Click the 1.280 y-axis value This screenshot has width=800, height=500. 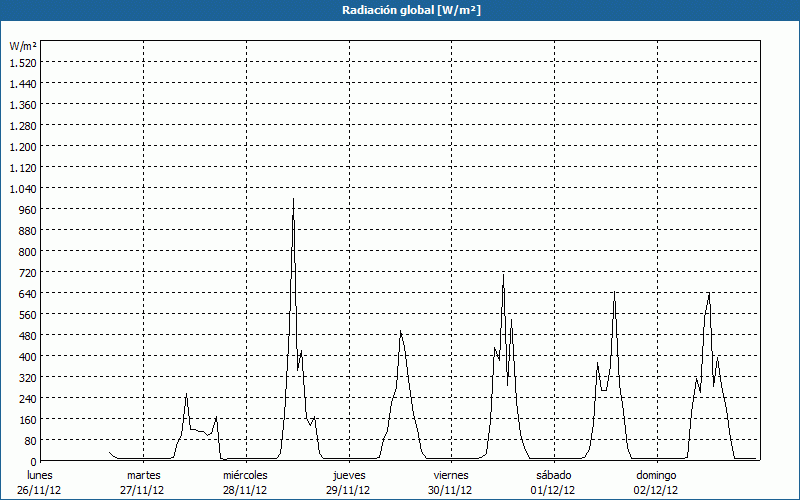(x=23, y=126)
